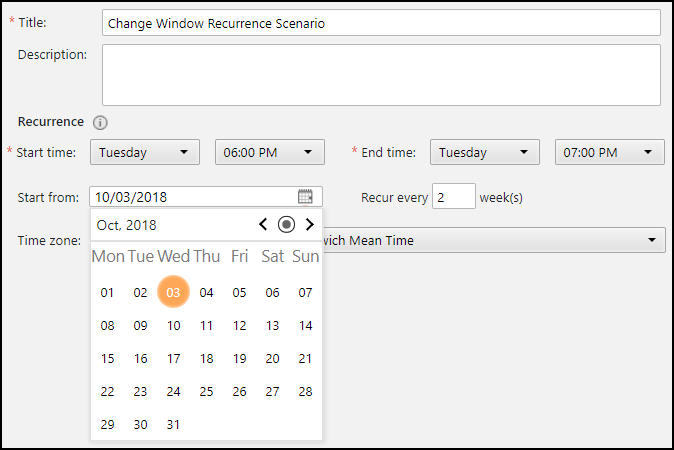The width and height of the screenshot is (674, 450).
Task: Click into the Description text area
Action: [x=381, y=75]
